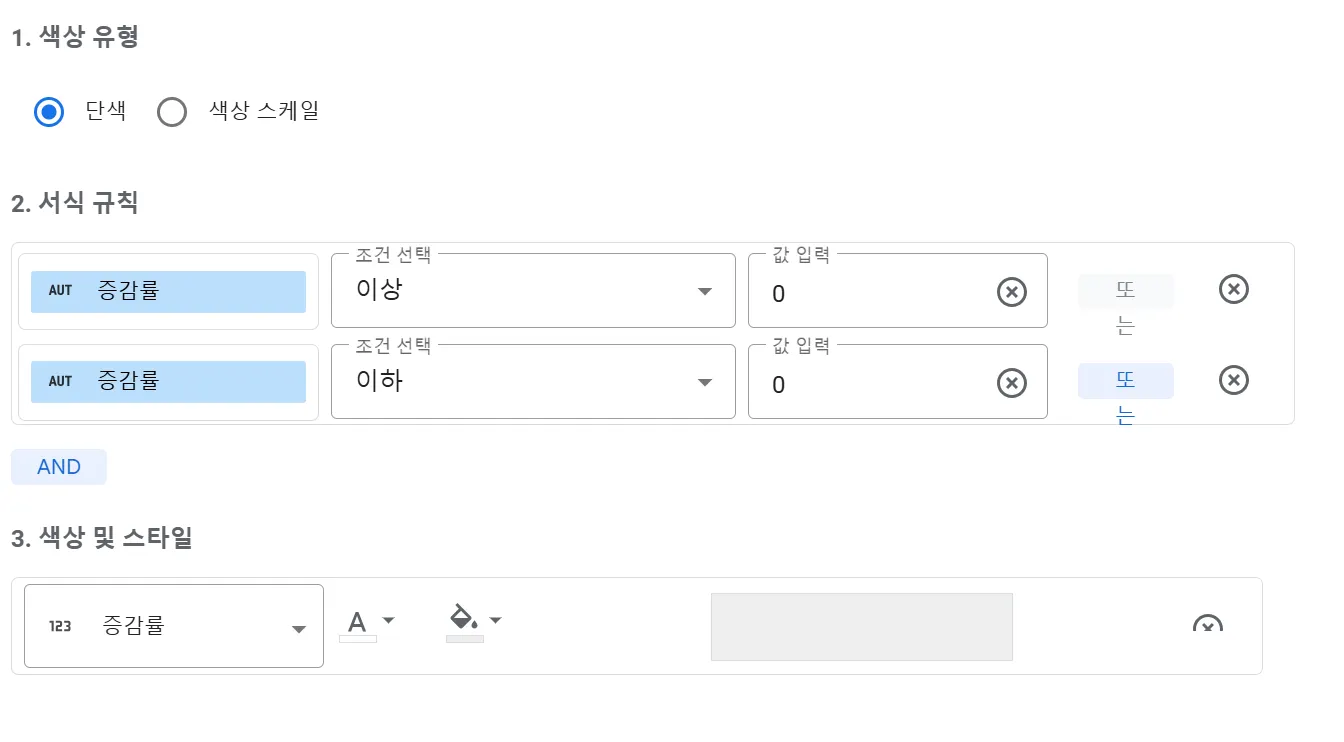
Task: Click the gray style preview box
Action: click(x=861, y=627)
